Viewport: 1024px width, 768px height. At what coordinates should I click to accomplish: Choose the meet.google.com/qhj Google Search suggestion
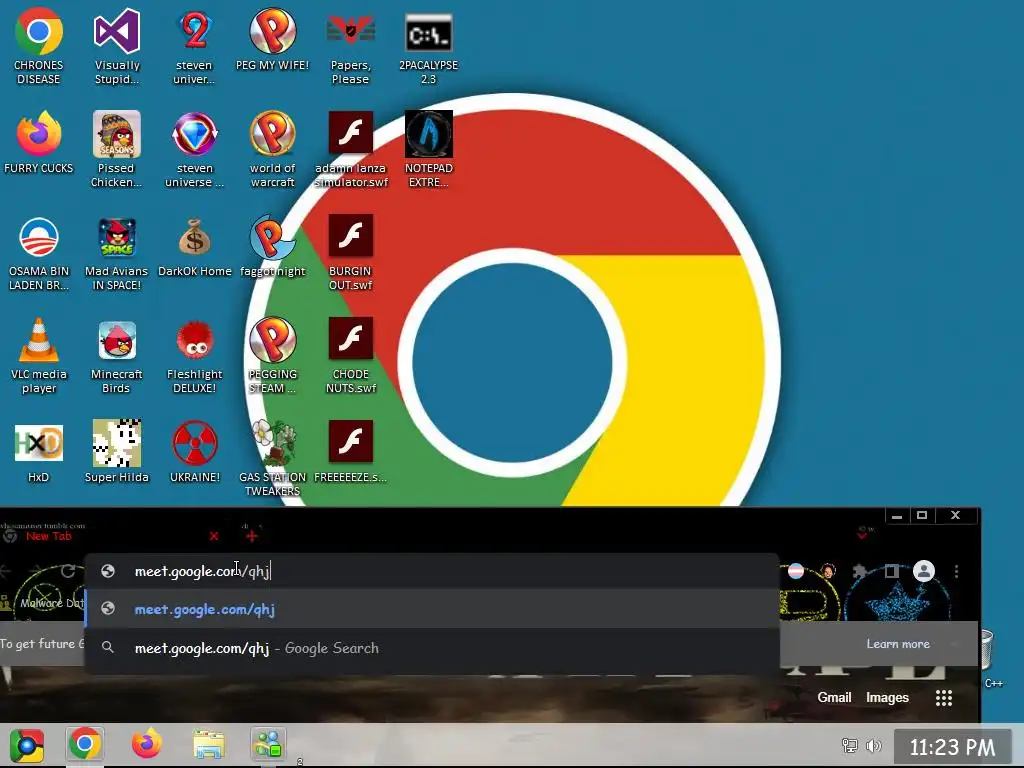[x=432, y=648]
